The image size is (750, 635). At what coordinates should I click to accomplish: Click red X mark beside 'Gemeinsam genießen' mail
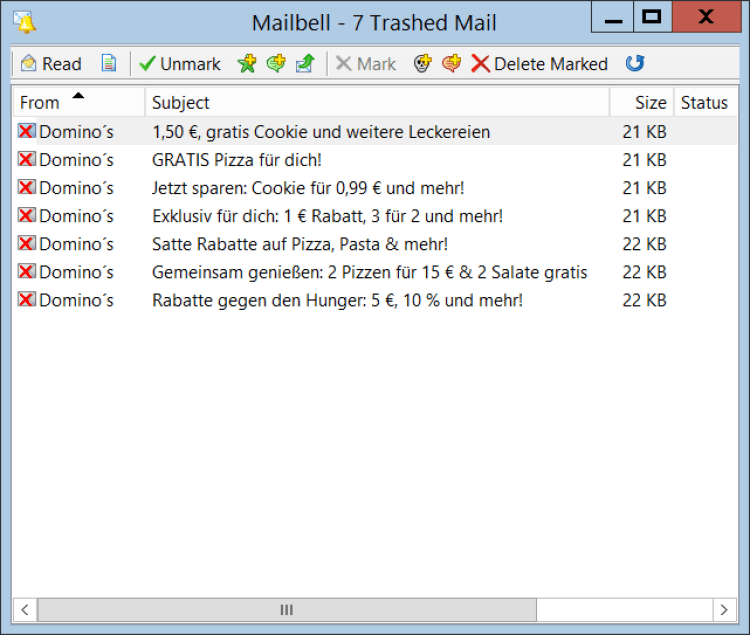[x=27, y=271]
